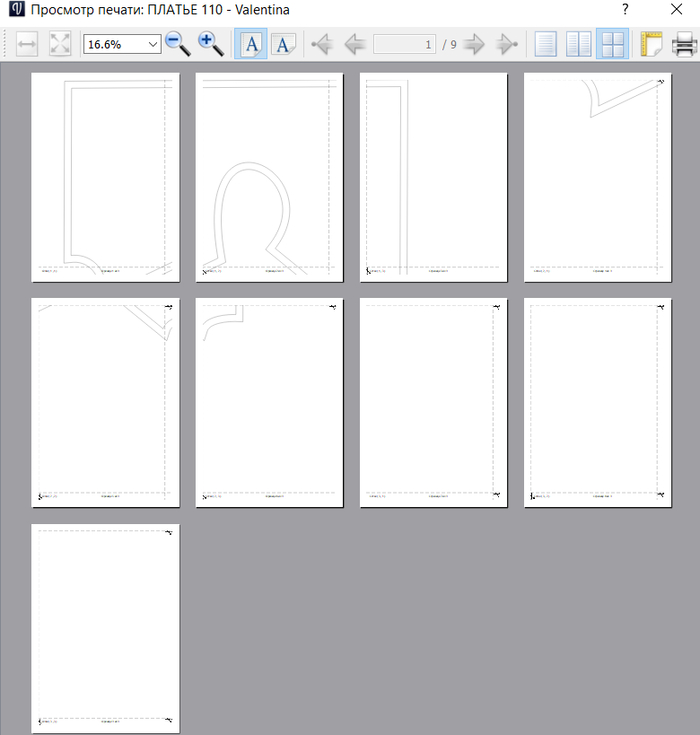This screenshot has width=700, height=735.
Task: Jump to the last page
Action: click(507, 44)
